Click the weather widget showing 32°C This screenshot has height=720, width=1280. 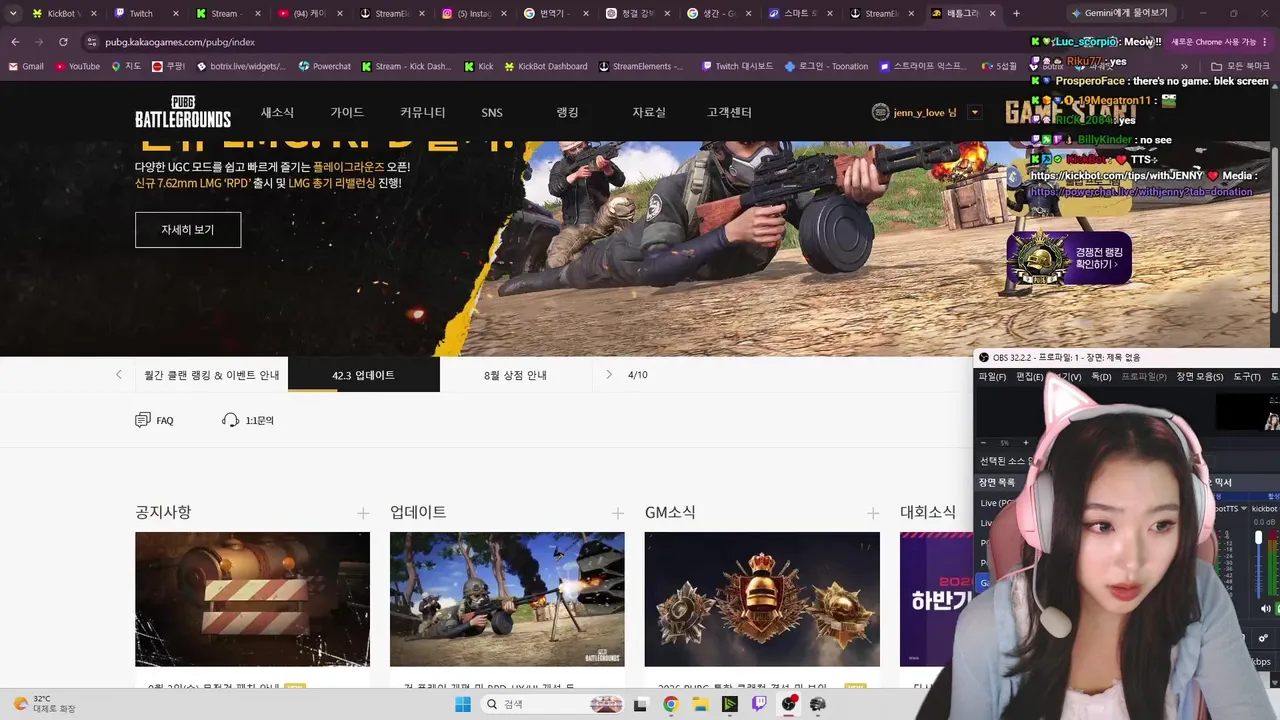coord(45,704)
